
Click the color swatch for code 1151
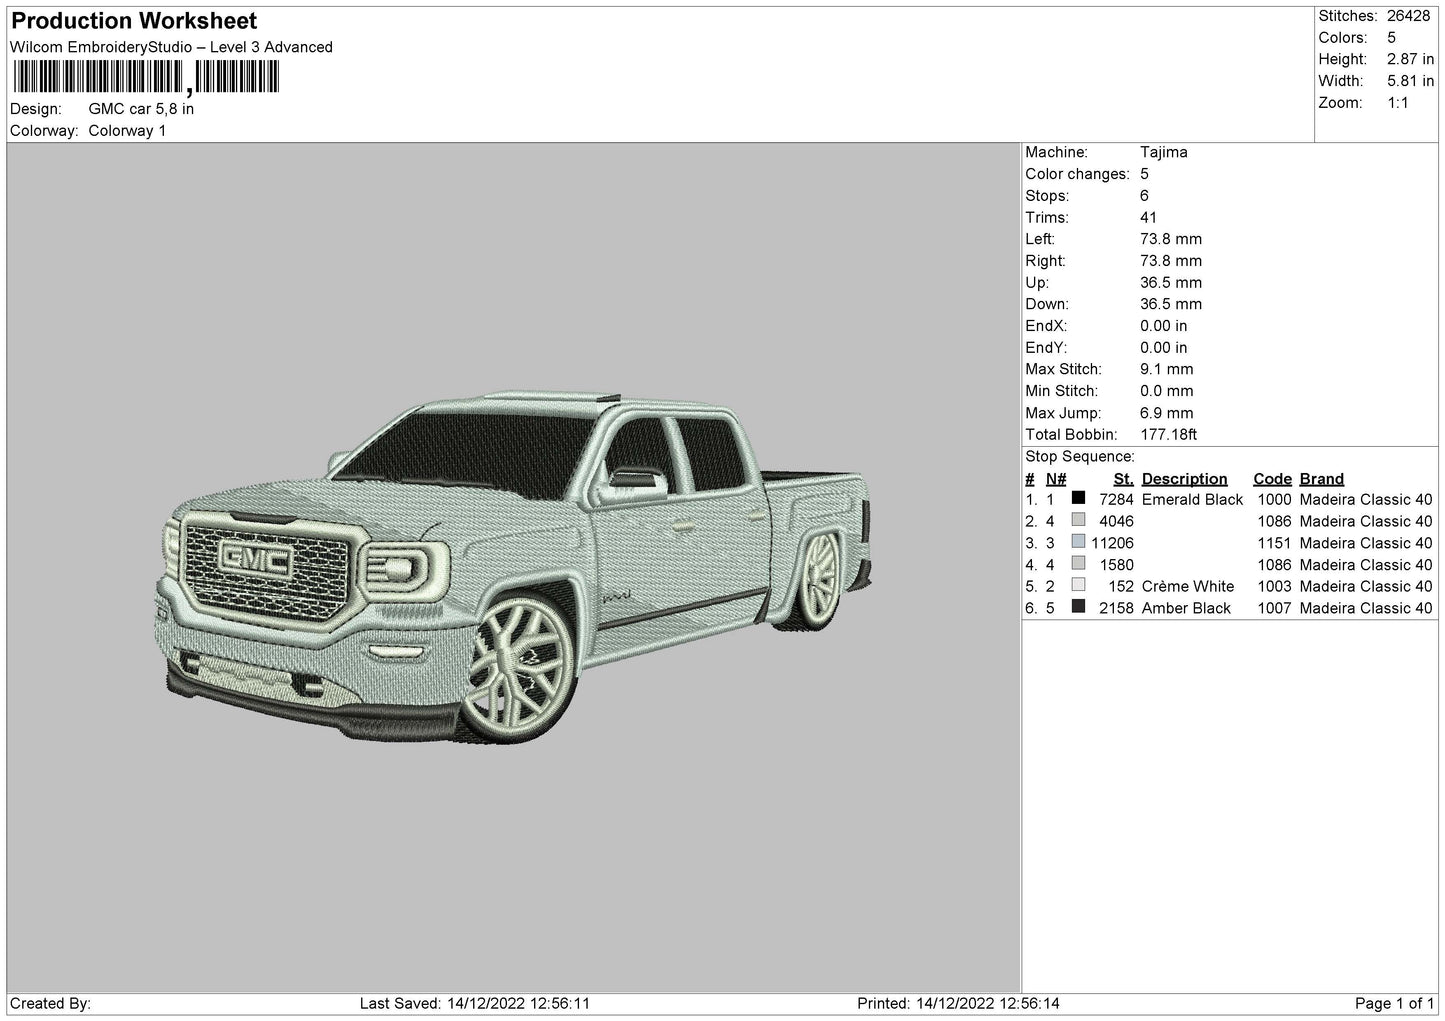tap(1078, 542)
